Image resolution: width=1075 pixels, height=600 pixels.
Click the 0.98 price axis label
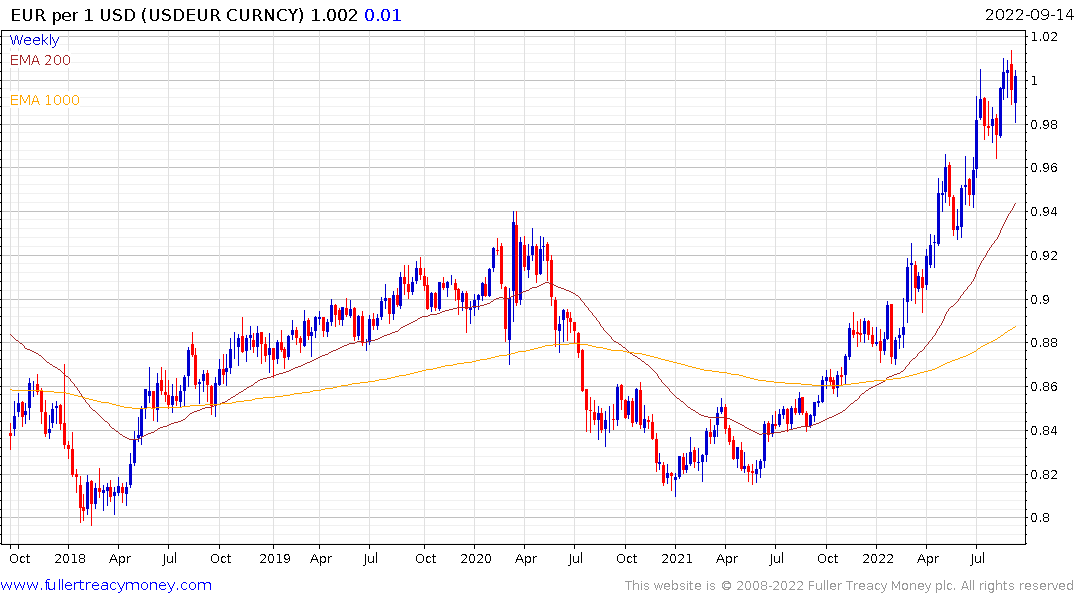pyautogui.click(x=1044, y=125)
